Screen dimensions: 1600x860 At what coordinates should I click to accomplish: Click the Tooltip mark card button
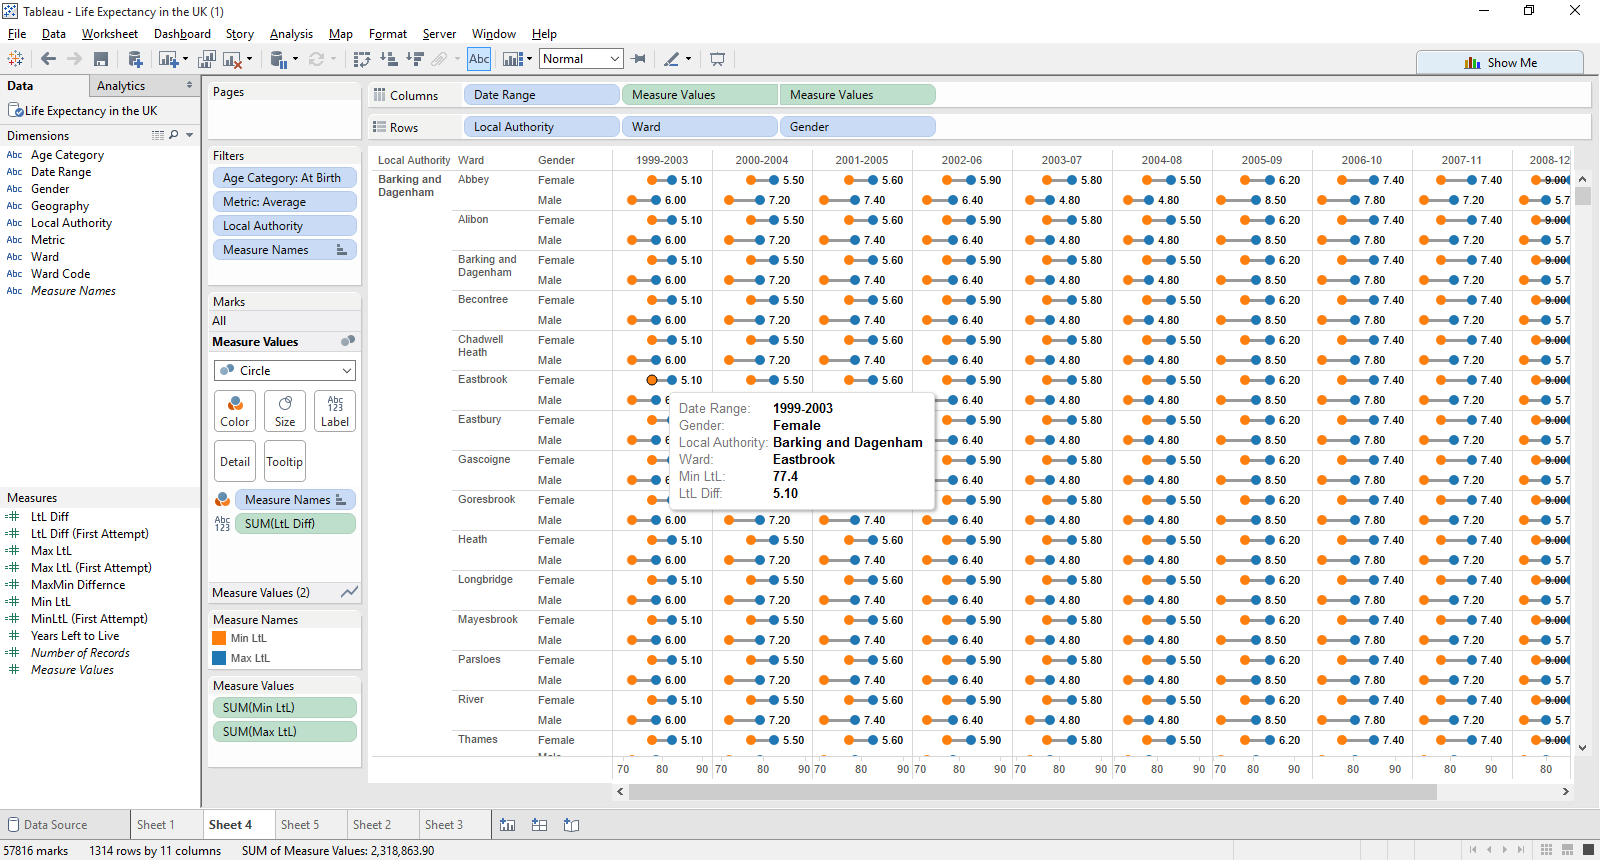[284, 461]
